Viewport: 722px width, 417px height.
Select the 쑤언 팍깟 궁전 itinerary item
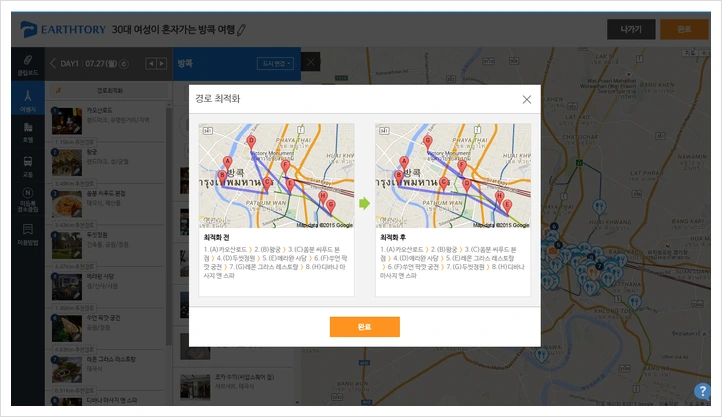(107, 327)
